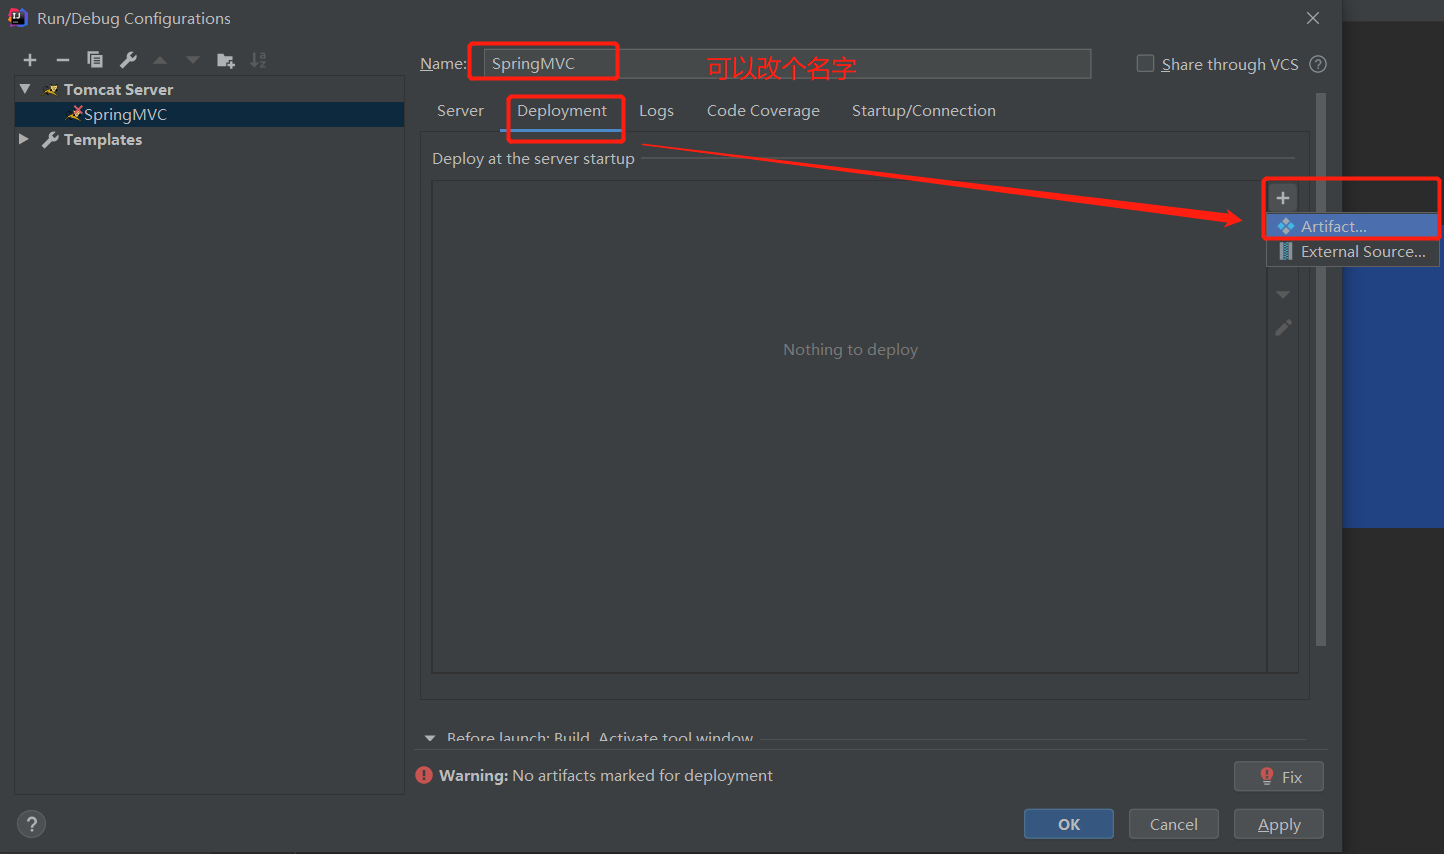Click the OK button
Image resolution: width=1444 pixels, height=854 pixels.
coord(1068,824)
